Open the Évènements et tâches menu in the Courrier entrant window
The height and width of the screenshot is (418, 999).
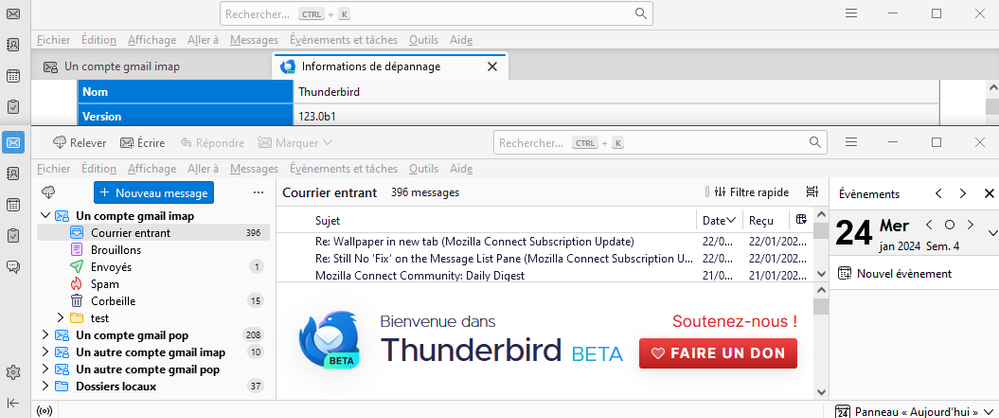click(x=343, y=169)
